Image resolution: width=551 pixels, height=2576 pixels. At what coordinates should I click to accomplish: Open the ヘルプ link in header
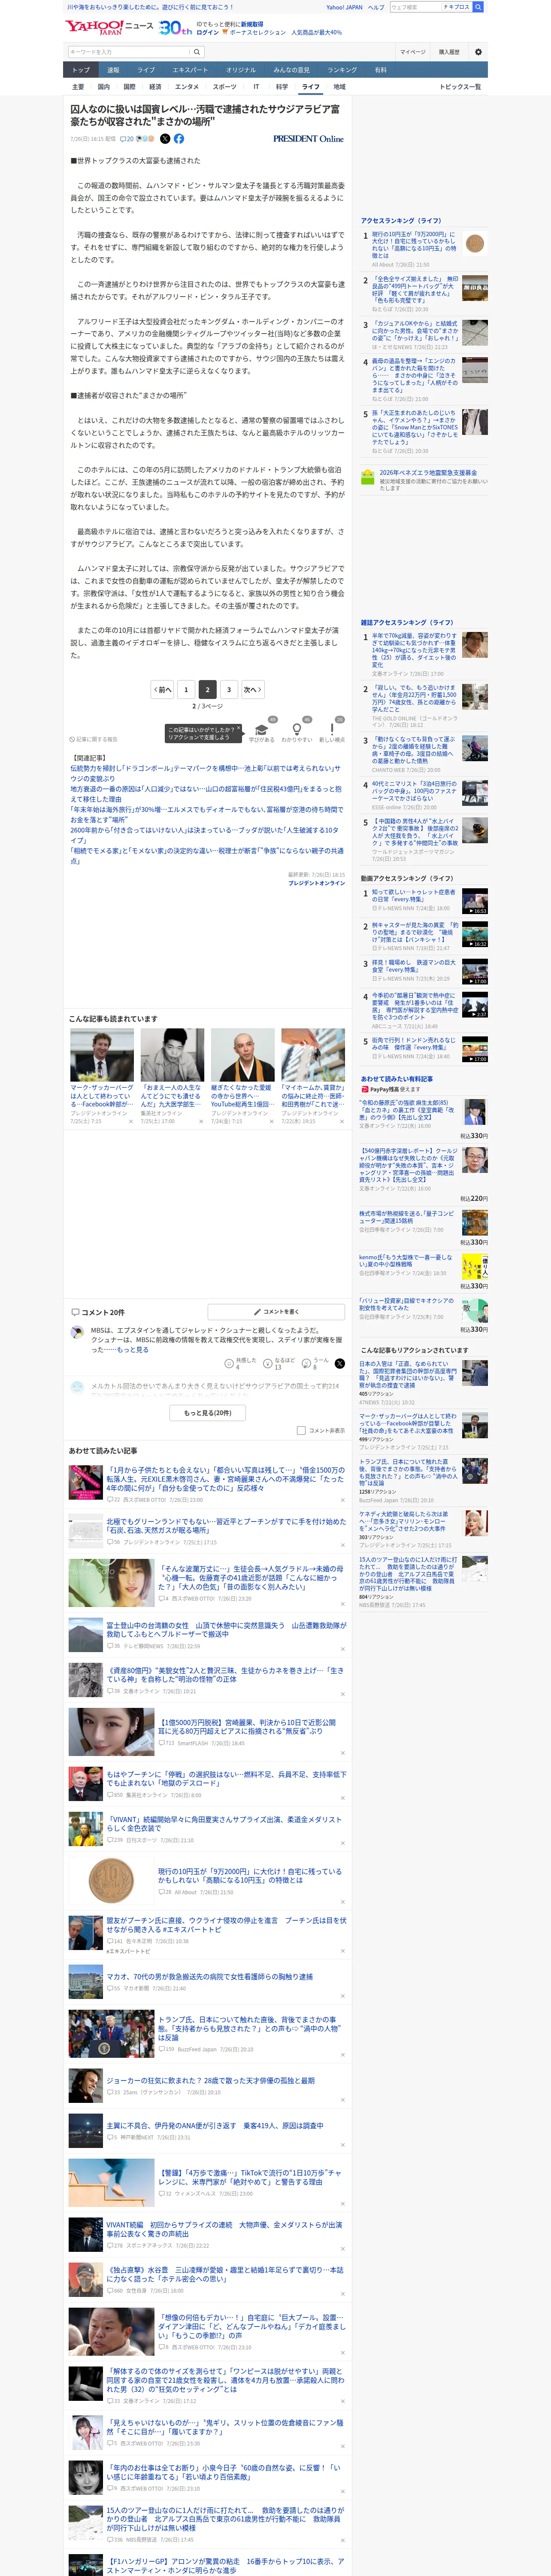point(376,7)
